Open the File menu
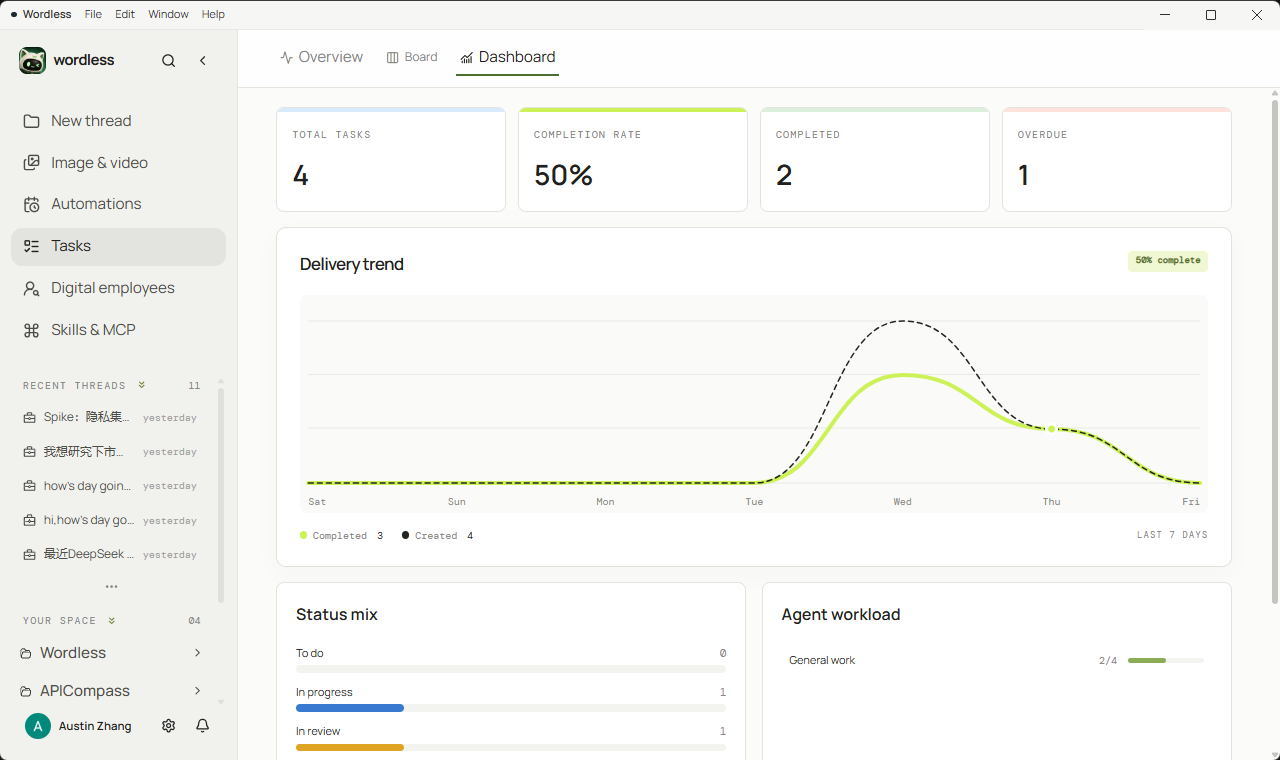 click(93, 14)
